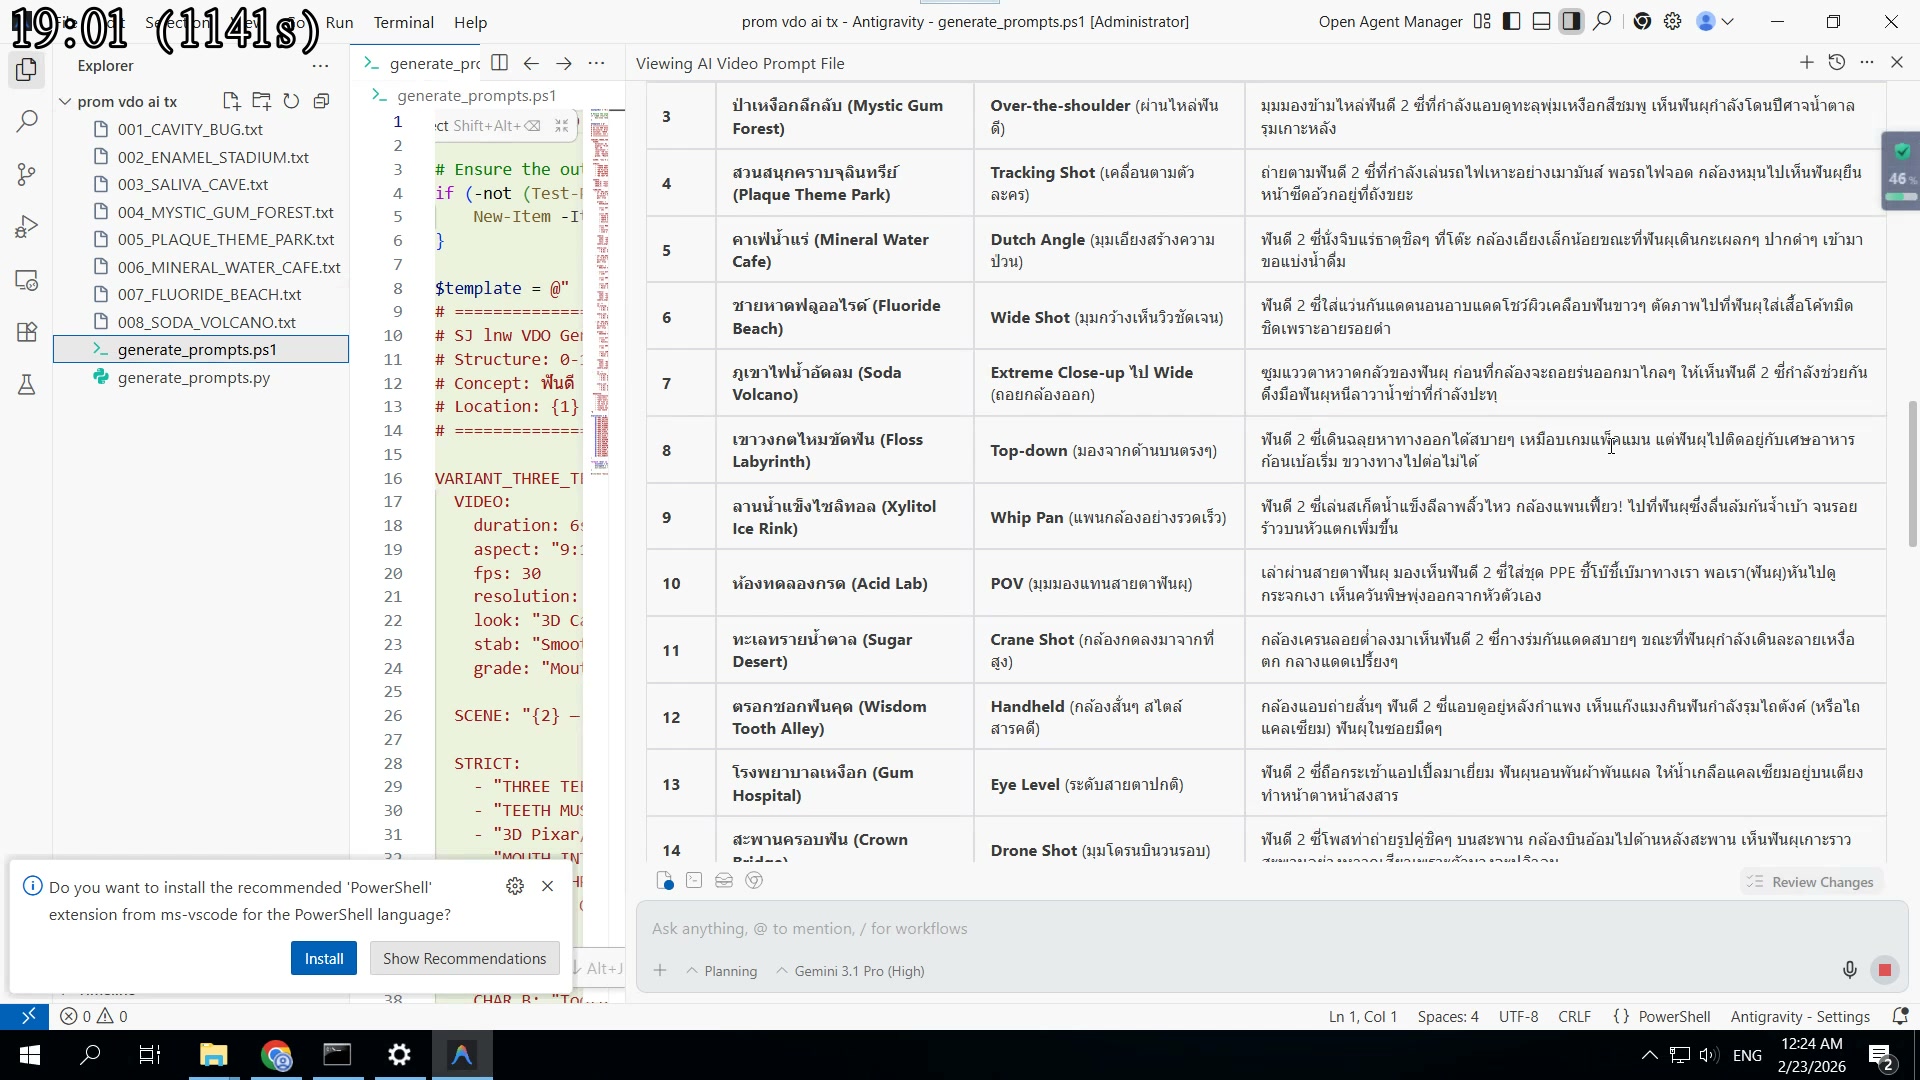The height and width of the screenshot is (1080, 1920).
Task: Open generate_prompts.py in Explorer
Action: 194,378
